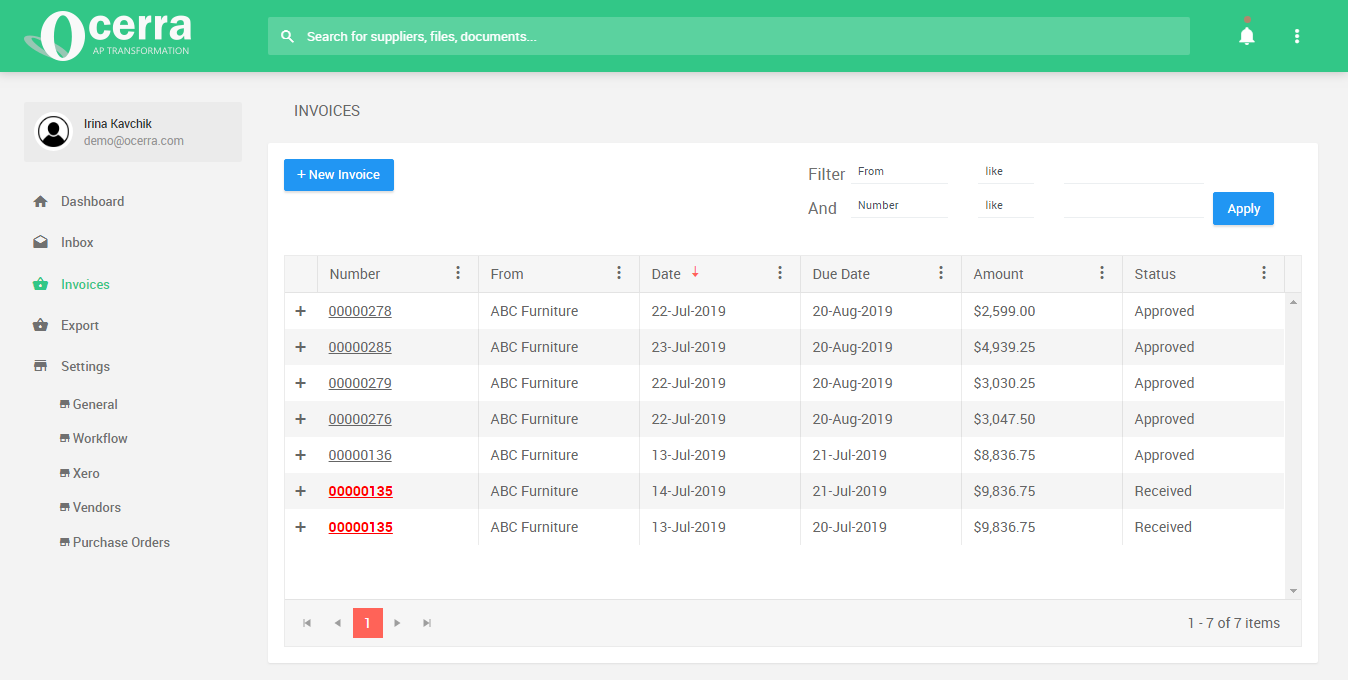Image resolution: width=1348 pixels, height=680 pixels.
Task: Click the '1 - 7 of 7 items' text
Action: point(1234,623)
